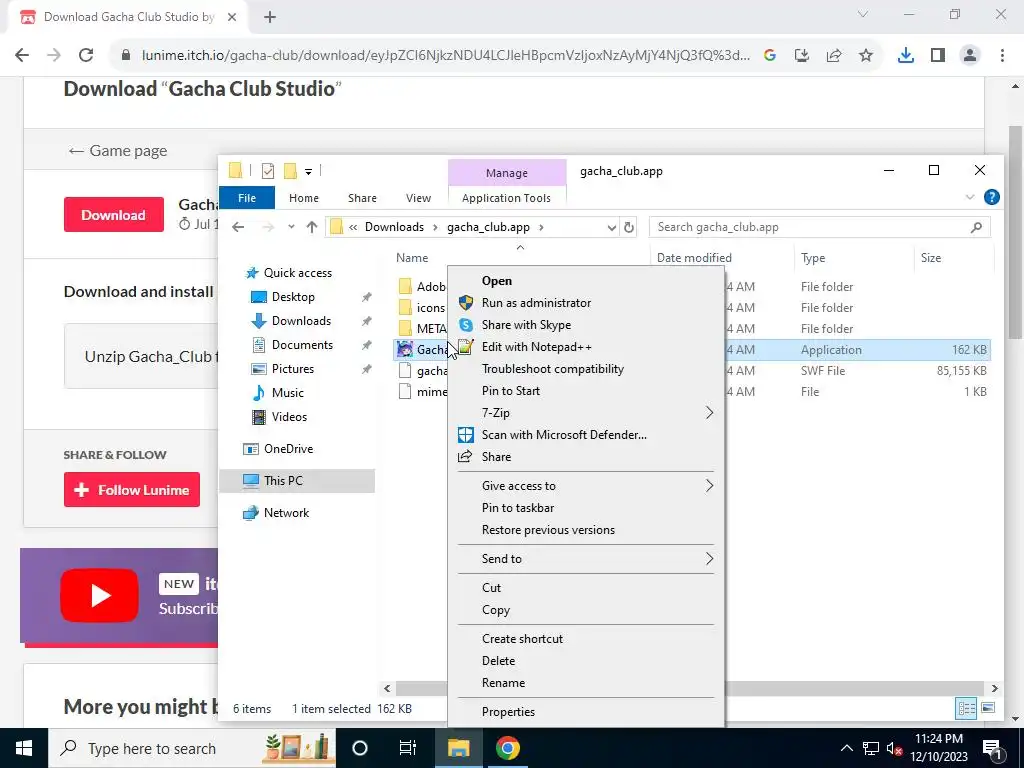Go back via Game page link

pyautogui.click(x=118, y=151)
